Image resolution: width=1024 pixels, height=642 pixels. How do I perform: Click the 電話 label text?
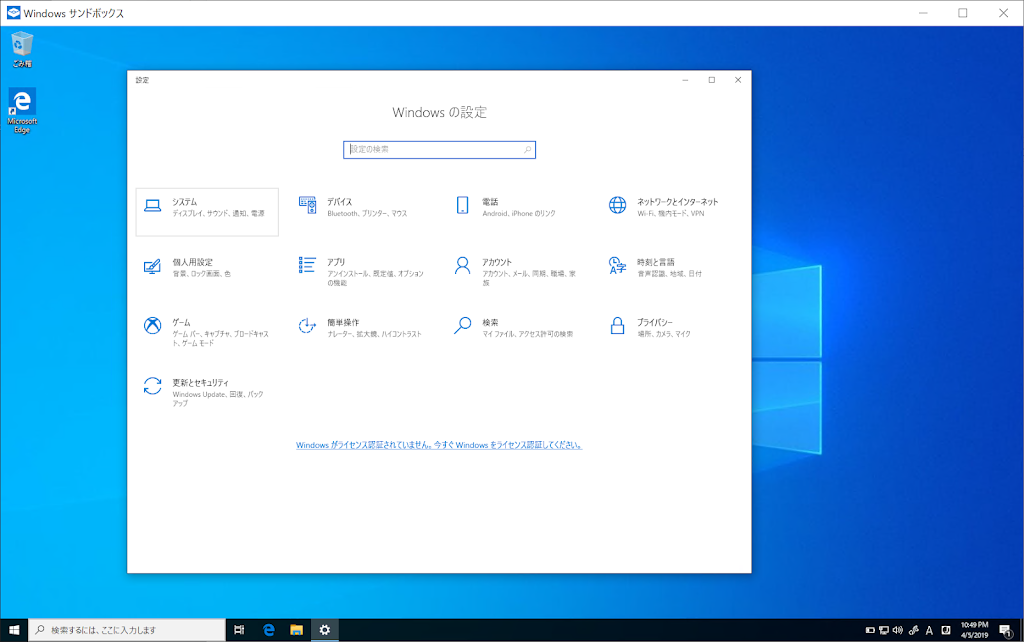pos(490,202)
